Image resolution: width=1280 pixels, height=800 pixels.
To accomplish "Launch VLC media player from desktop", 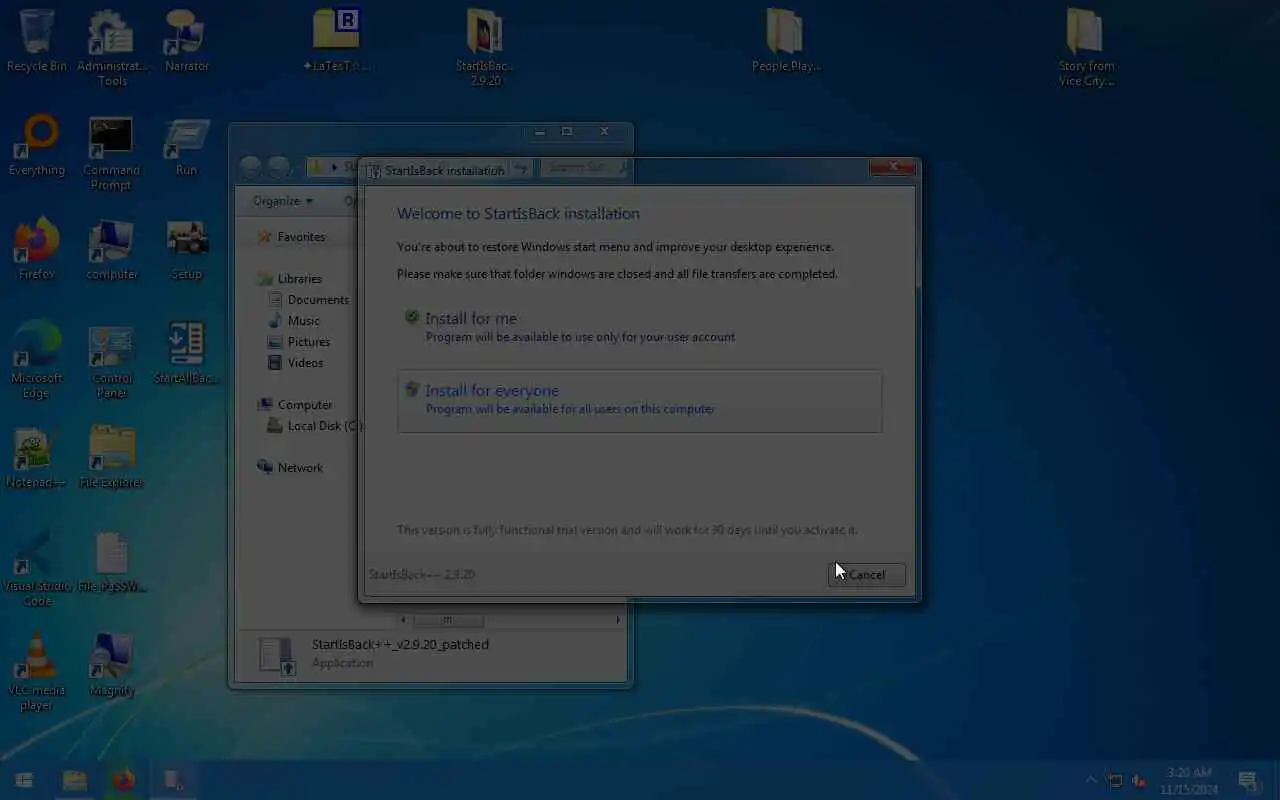I will pos(37,672).
